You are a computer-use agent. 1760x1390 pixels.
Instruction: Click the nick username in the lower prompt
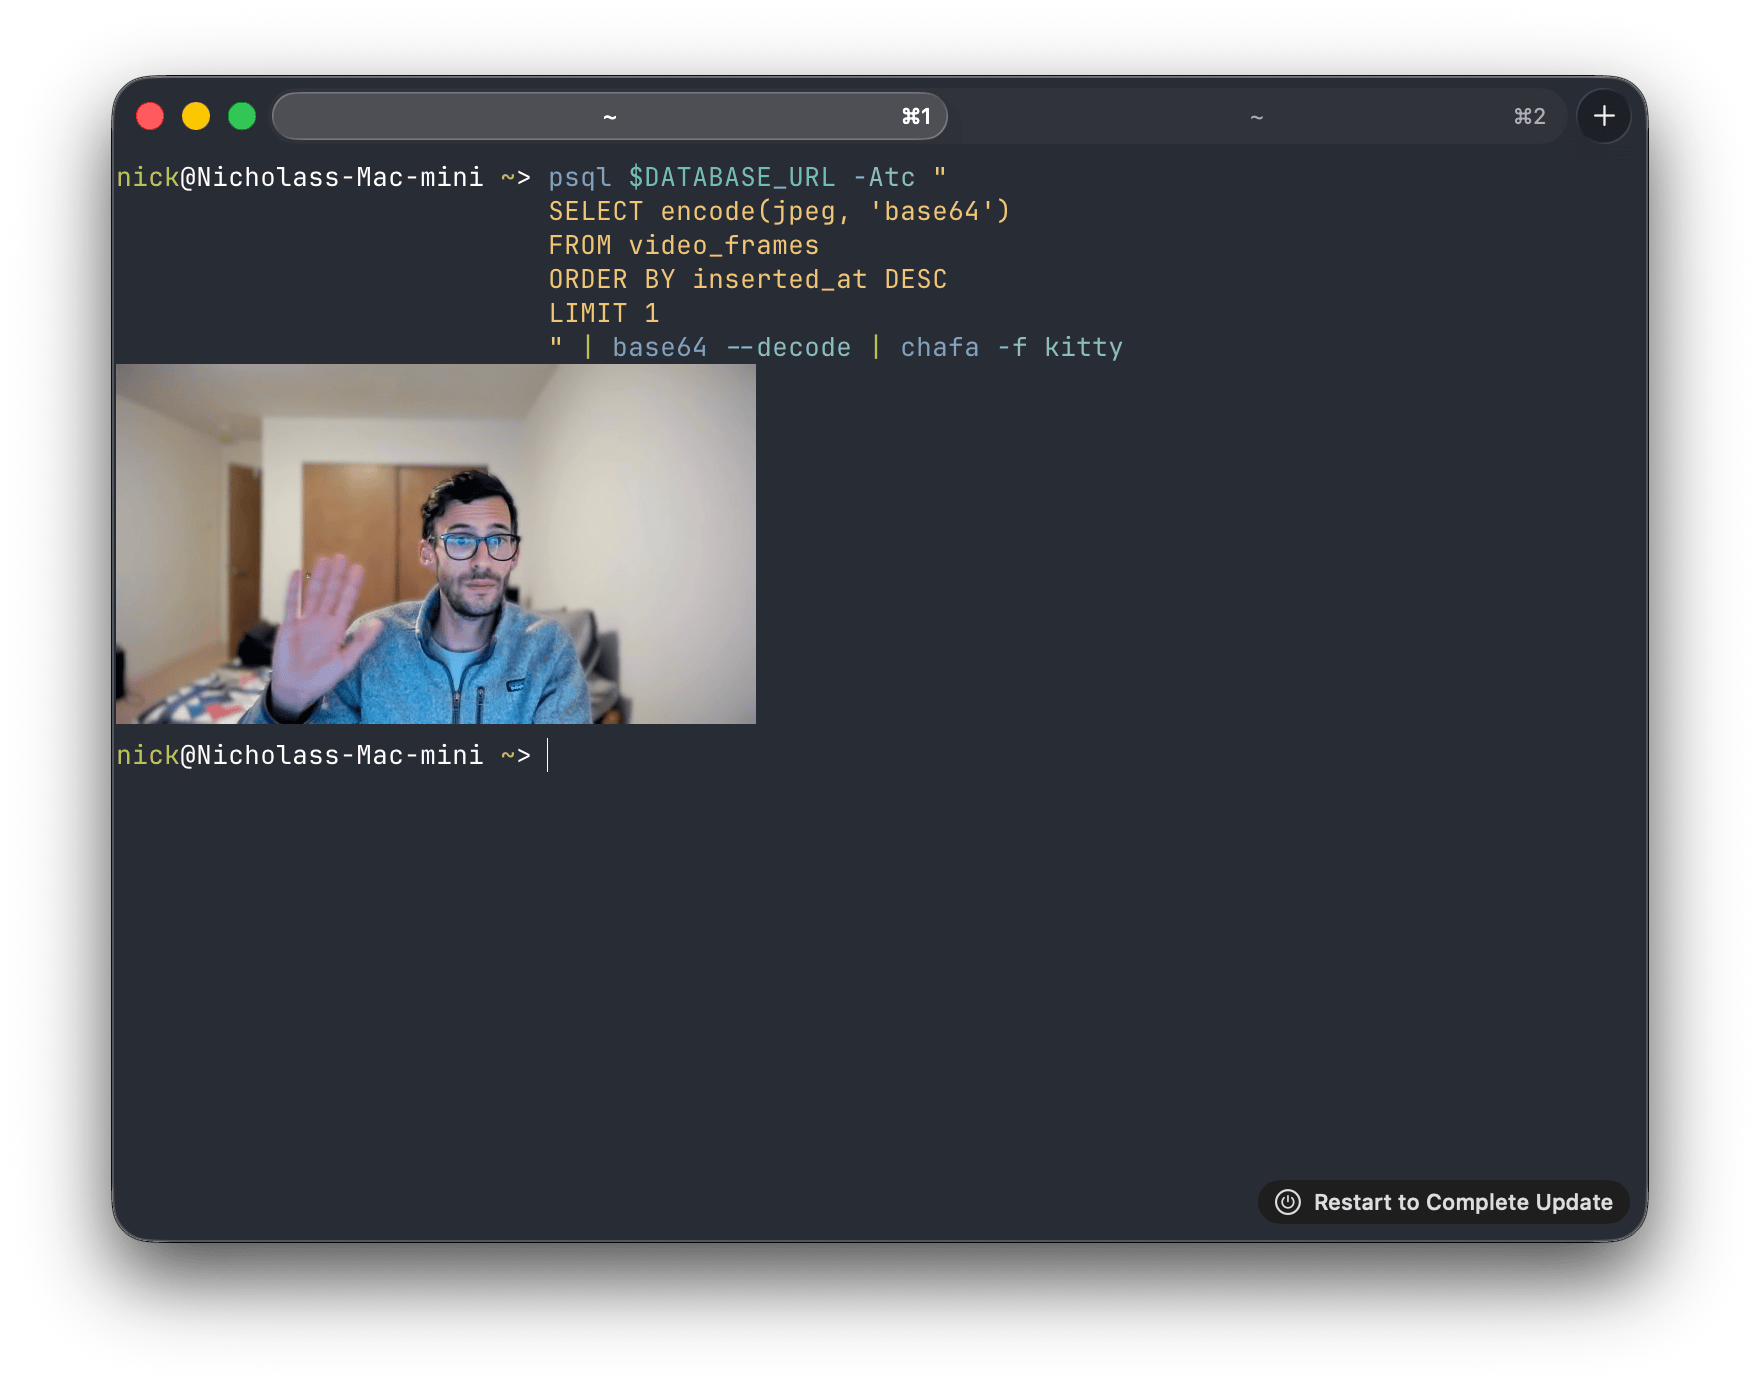coord(148,755)
